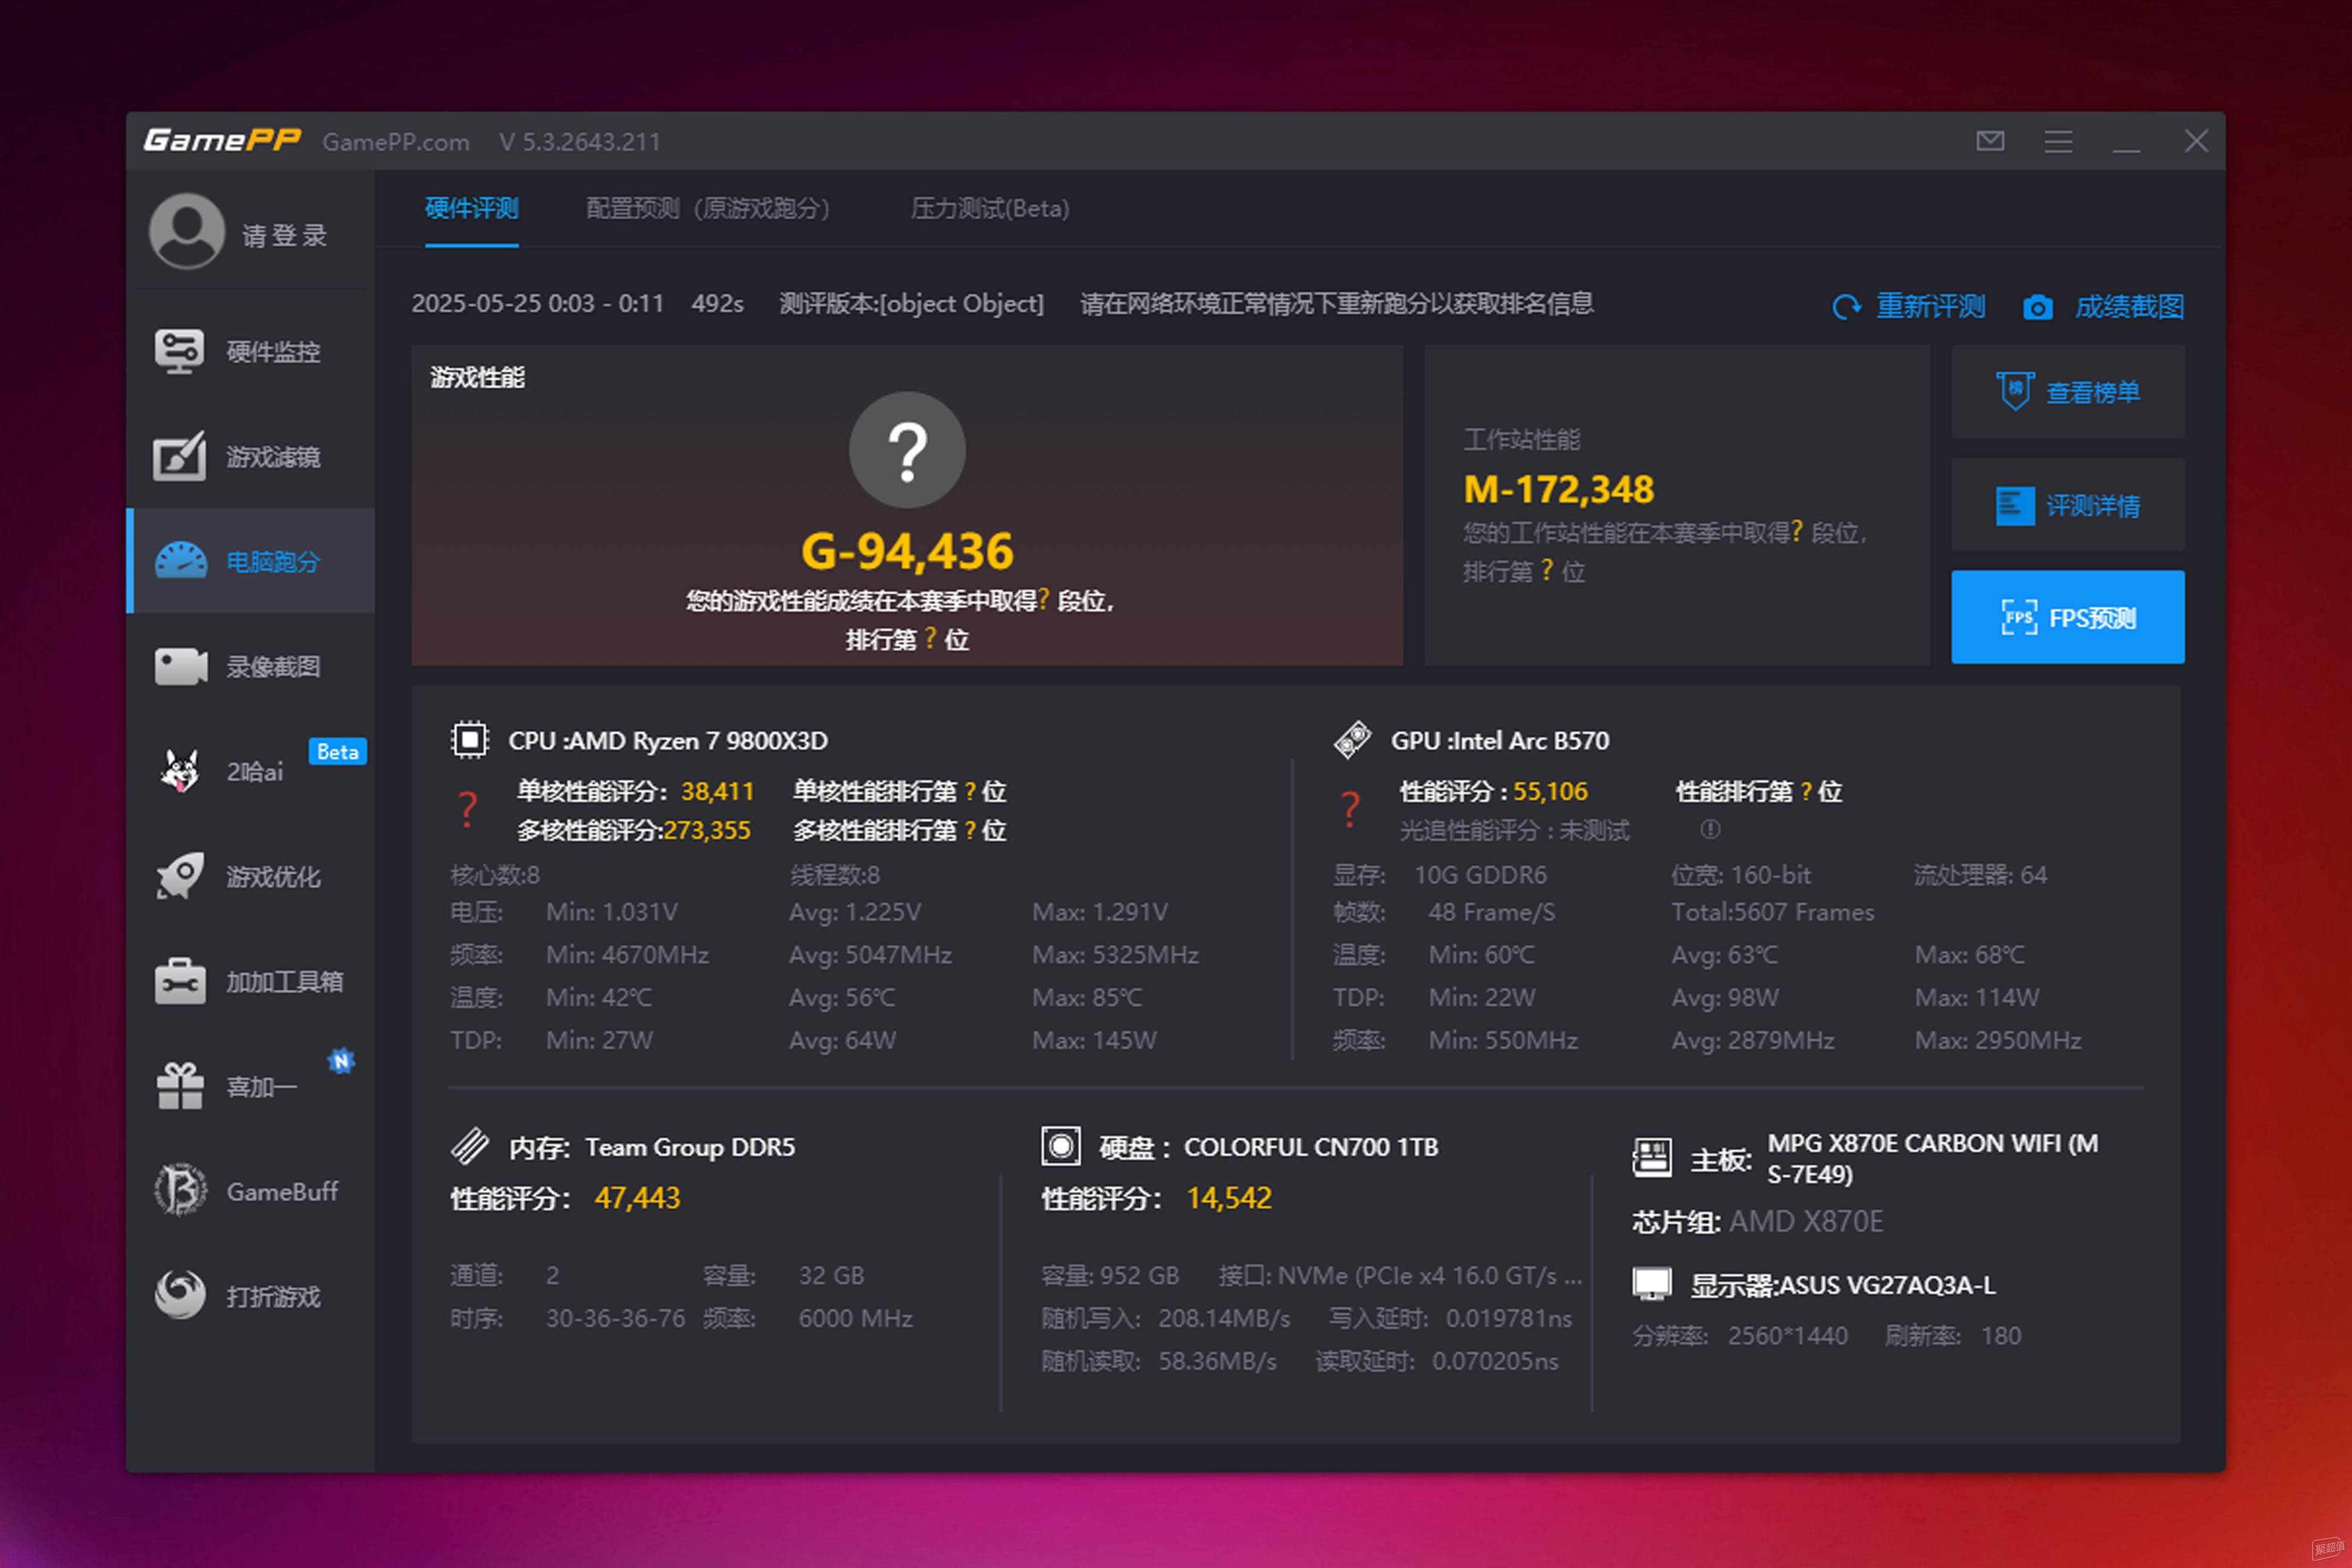This screenshot has width=2352, height=1568.
Task: Click 成绩截图 to capture results
Action: click(2129, 307)
